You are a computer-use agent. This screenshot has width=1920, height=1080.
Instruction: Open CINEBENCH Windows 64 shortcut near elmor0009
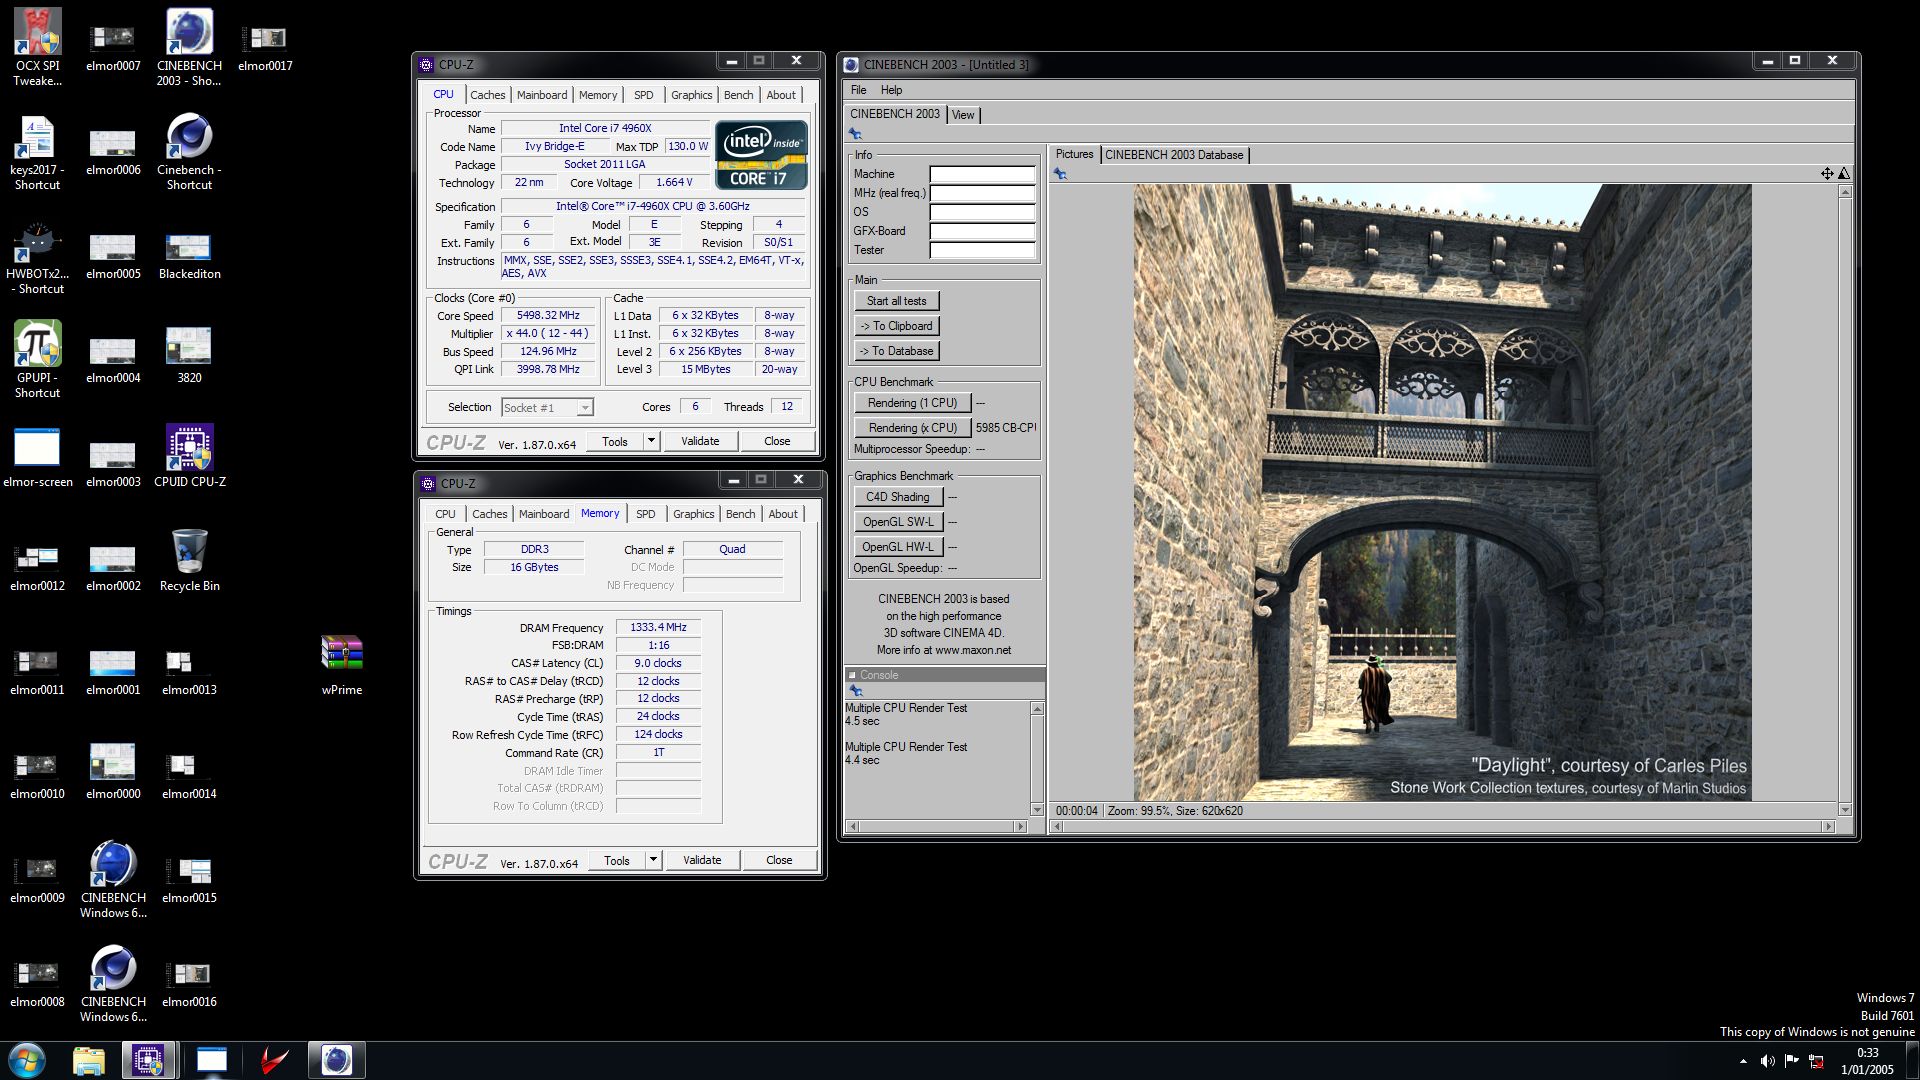(113, 881)
